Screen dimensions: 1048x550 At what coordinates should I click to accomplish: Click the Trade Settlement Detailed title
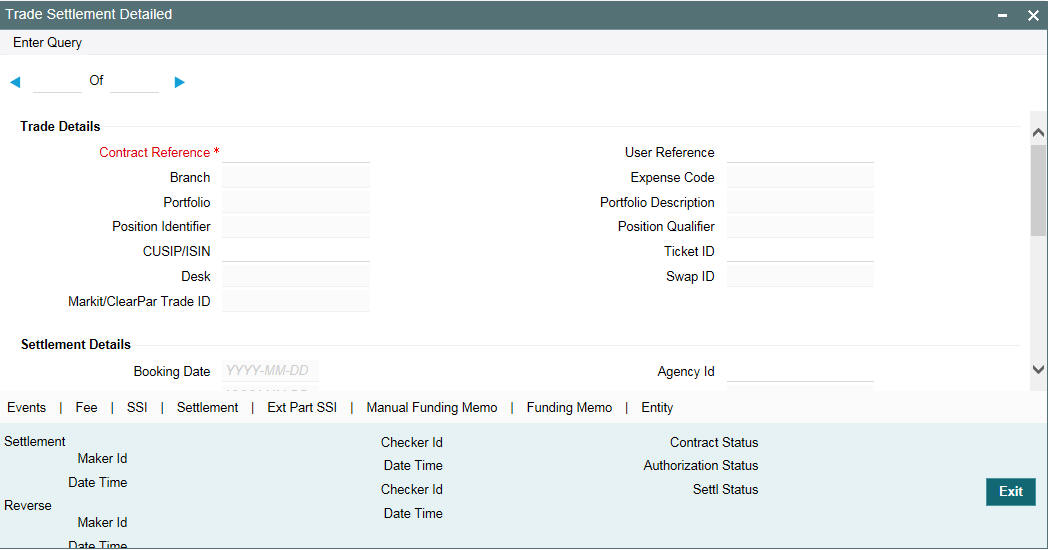89,14
